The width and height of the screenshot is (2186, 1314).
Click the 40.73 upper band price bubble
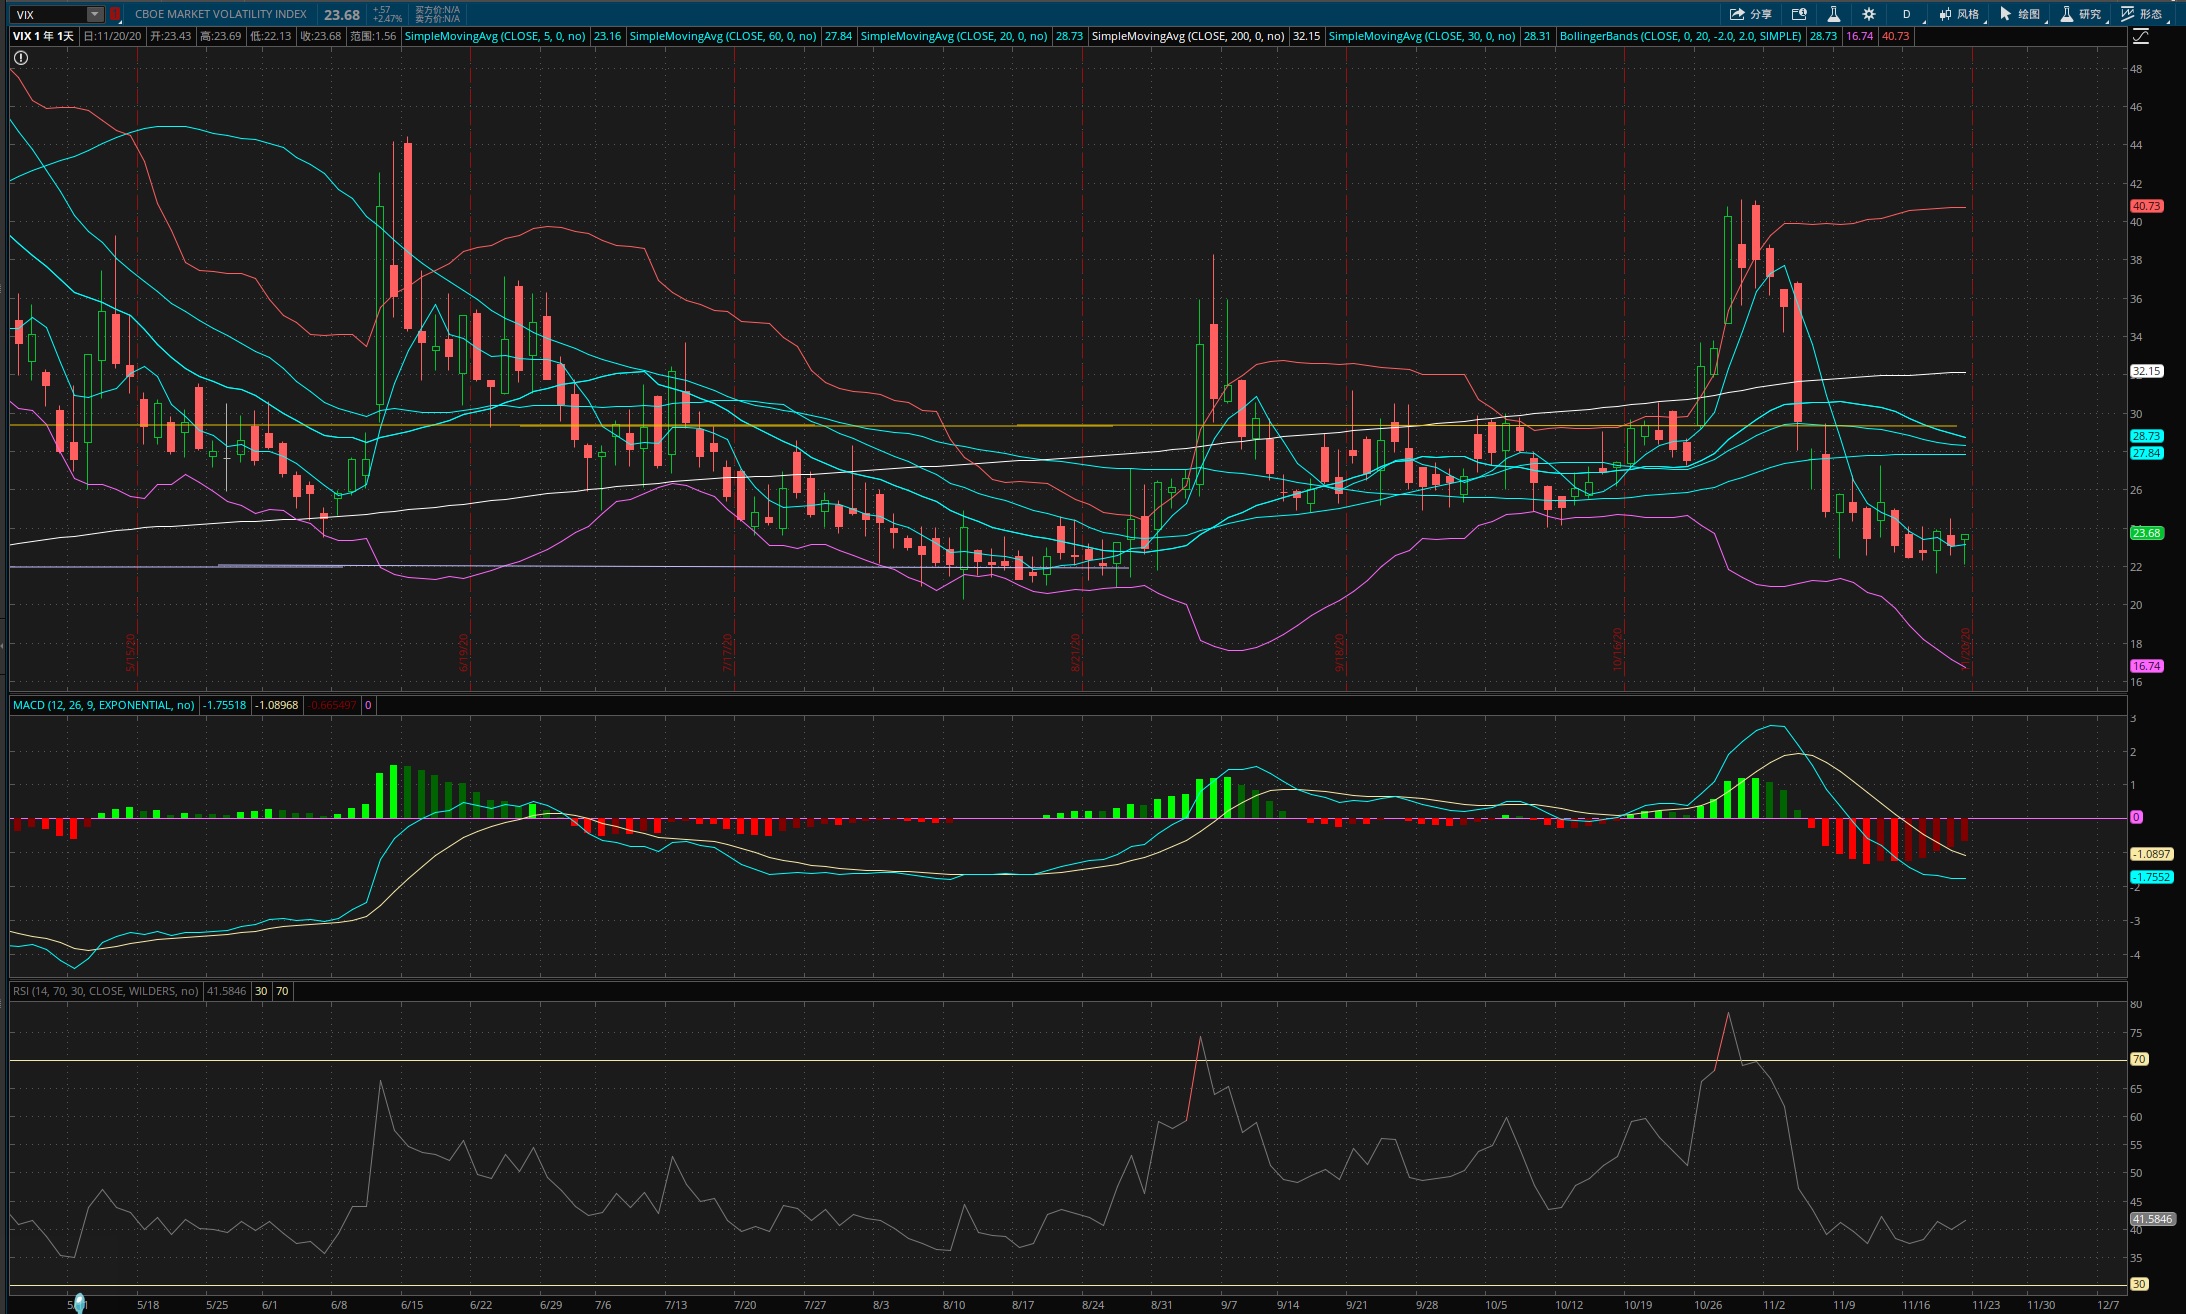pyautogui.click(x=2146, y=206)
